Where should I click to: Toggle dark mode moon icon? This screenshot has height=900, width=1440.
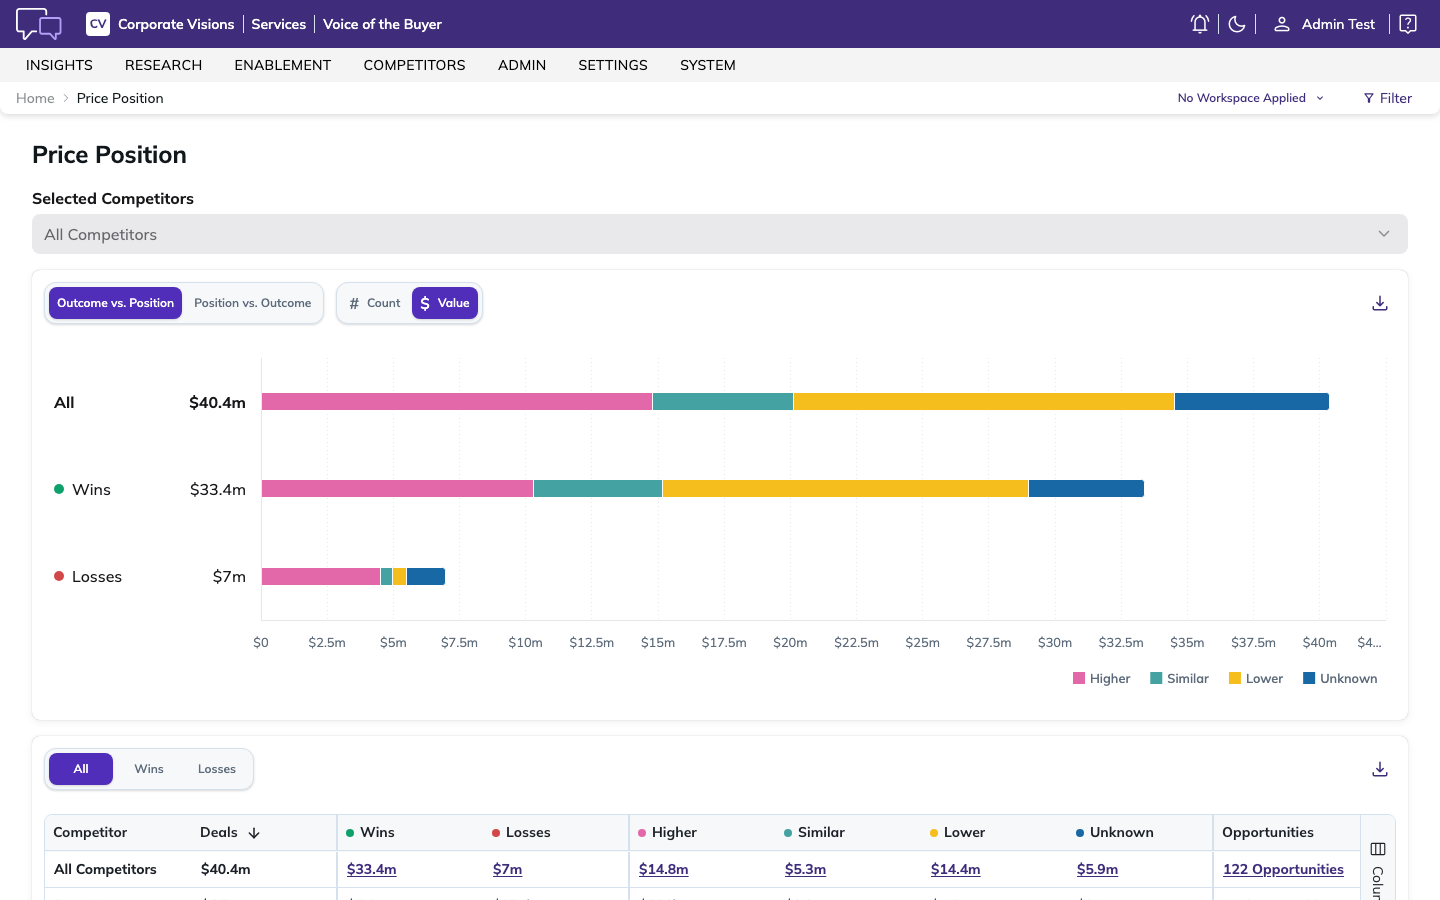1237,24
